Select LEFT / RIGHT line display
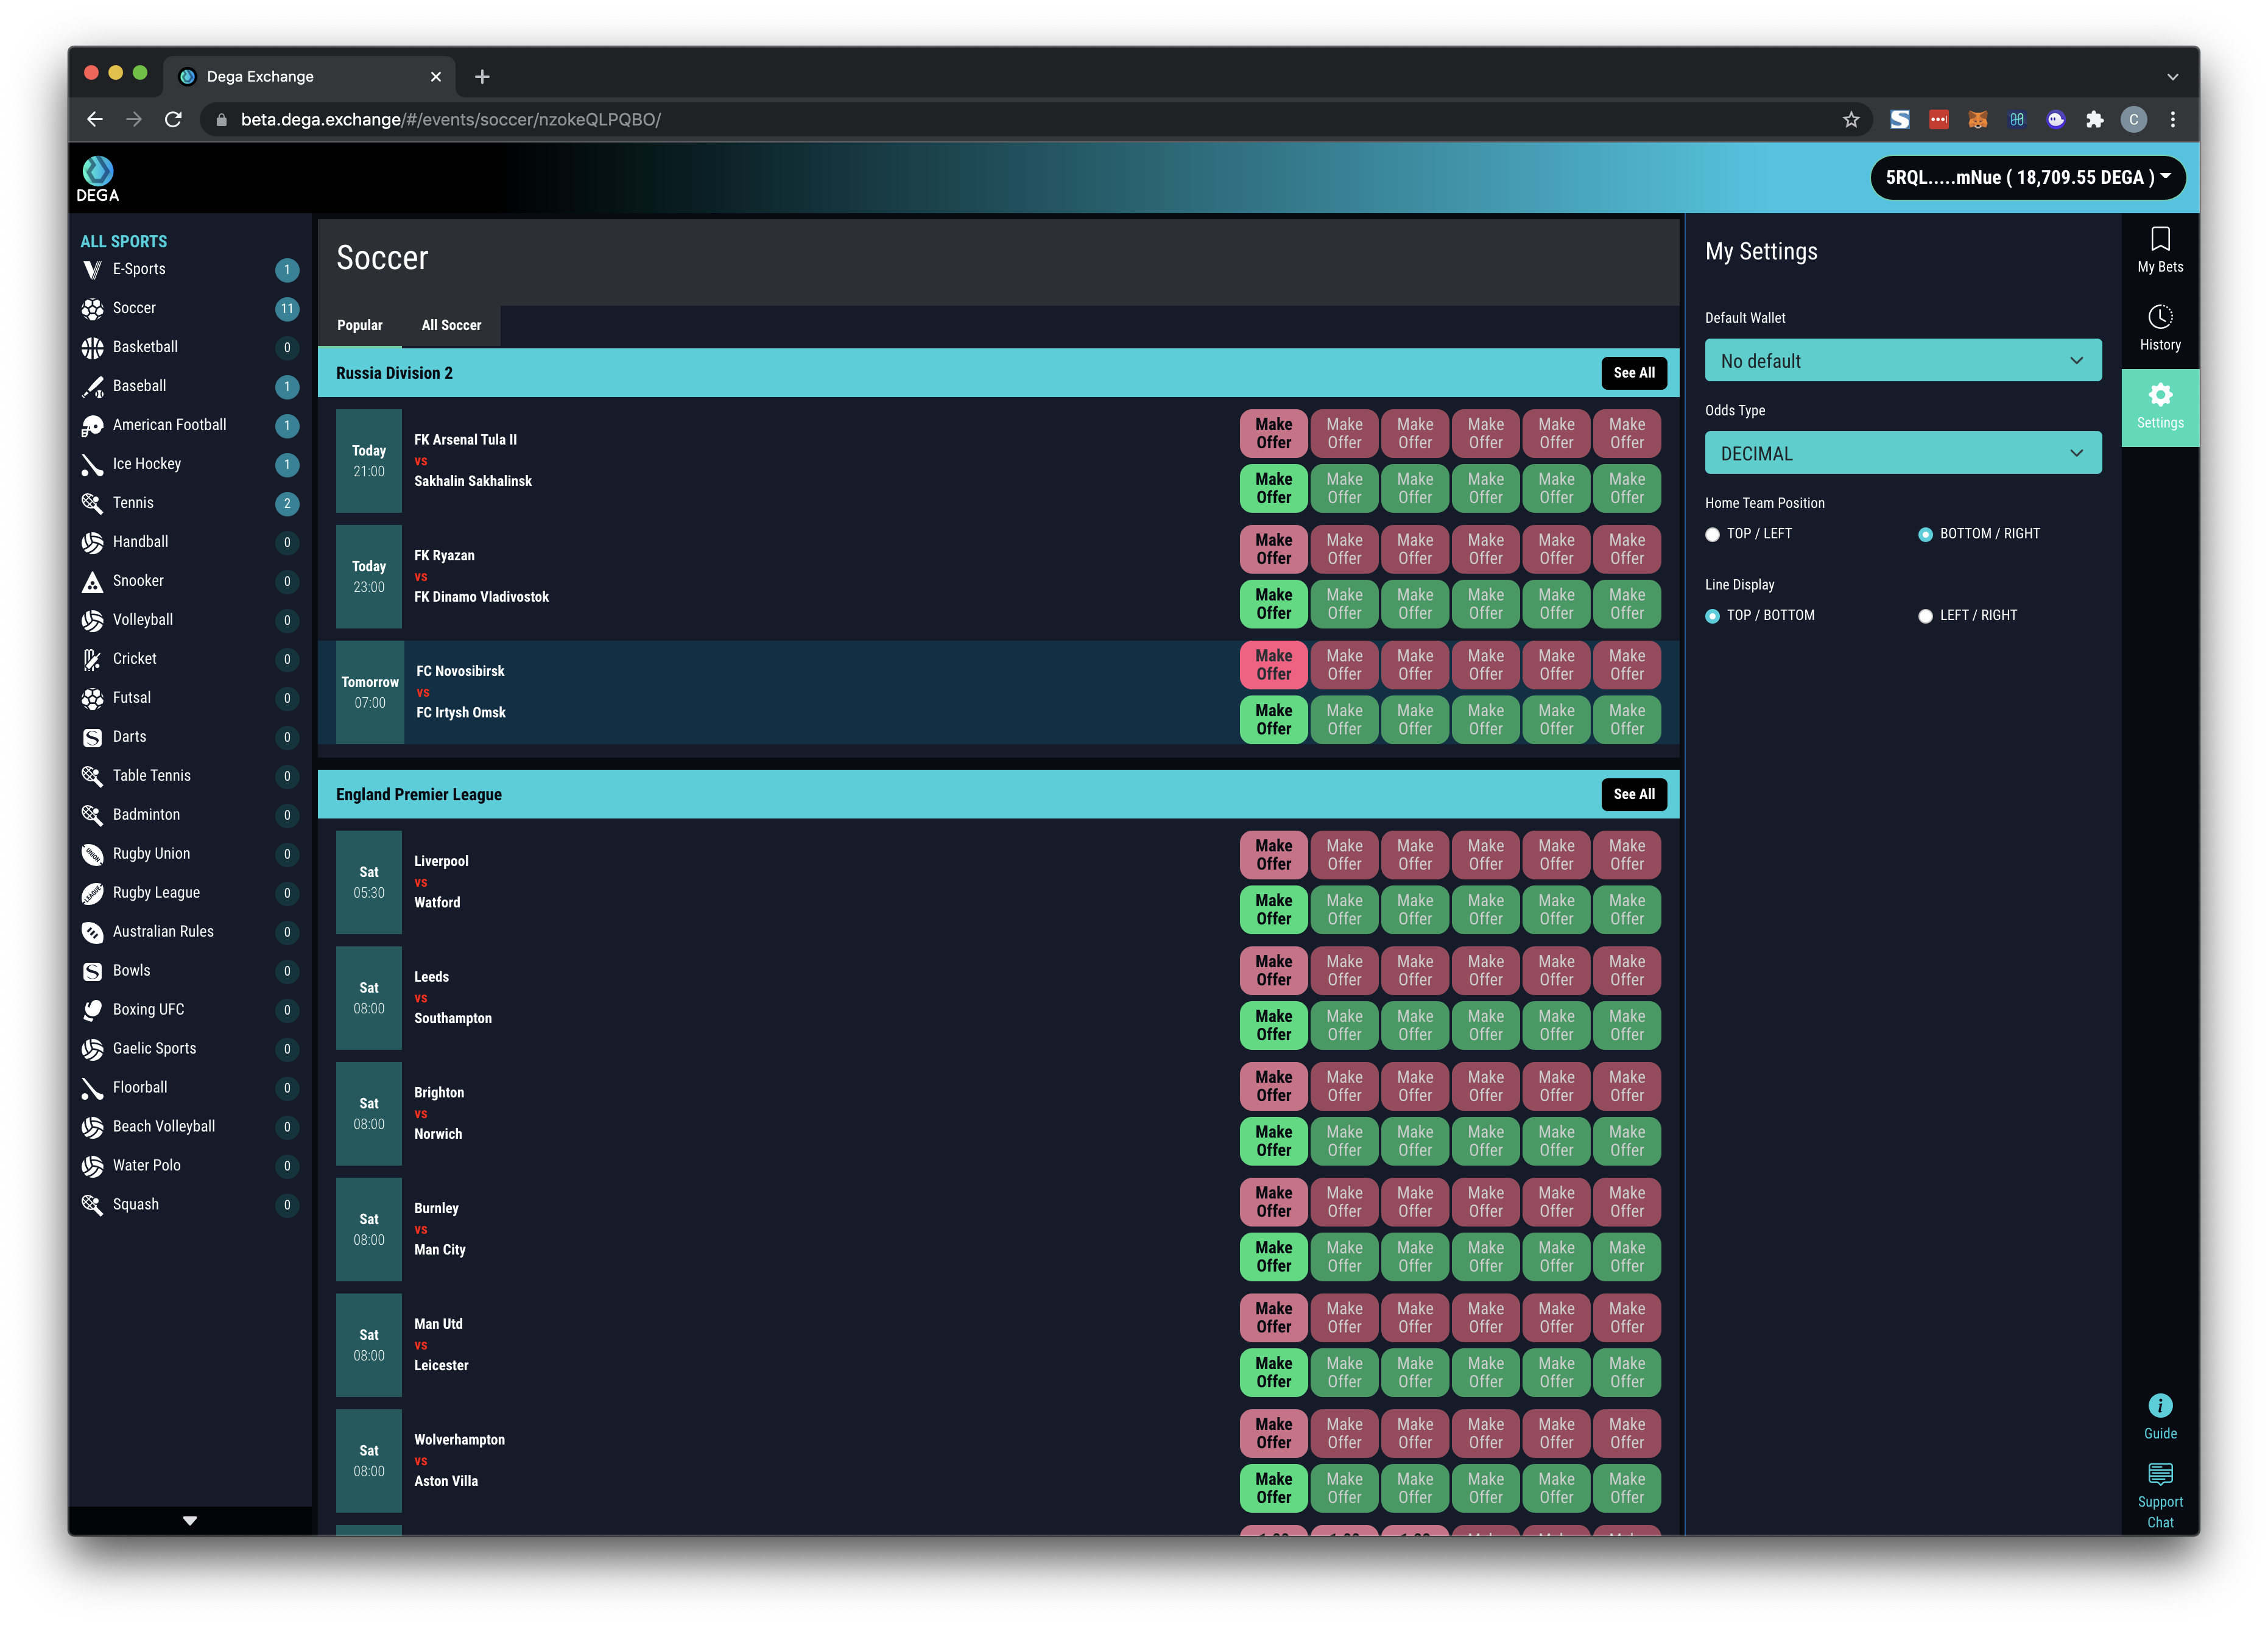Viewport: 2268px width, 1626px height. point(1925,616)
